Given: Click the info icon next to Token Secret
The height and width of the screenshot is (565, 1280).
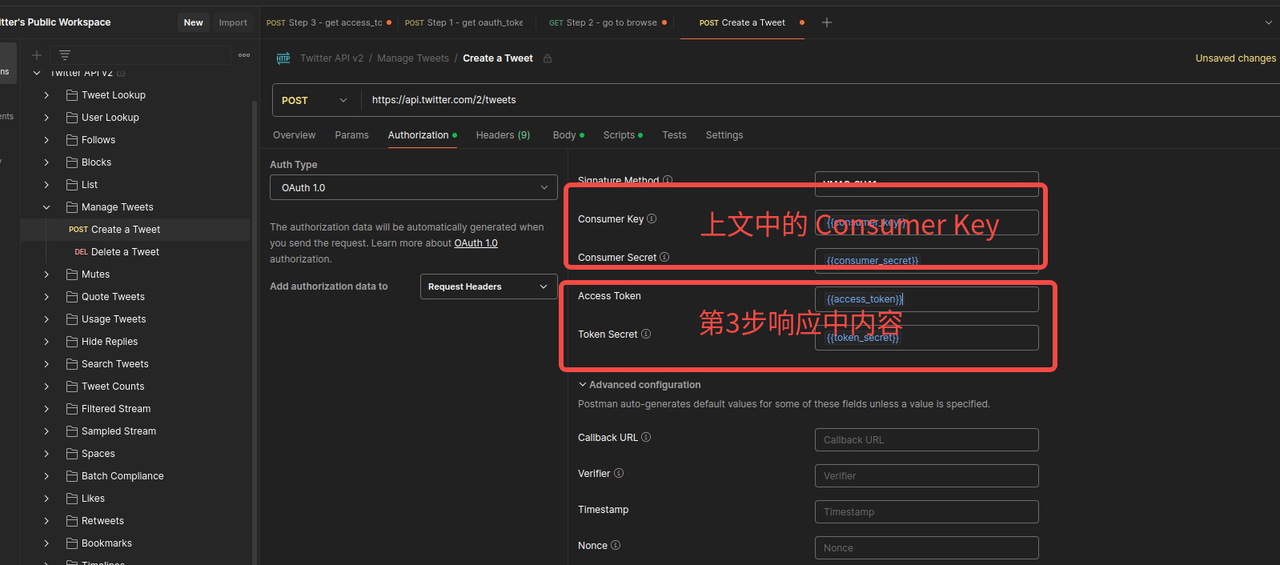Looking at the screenshot, I should pyautogui.click(x=646, y=334).
